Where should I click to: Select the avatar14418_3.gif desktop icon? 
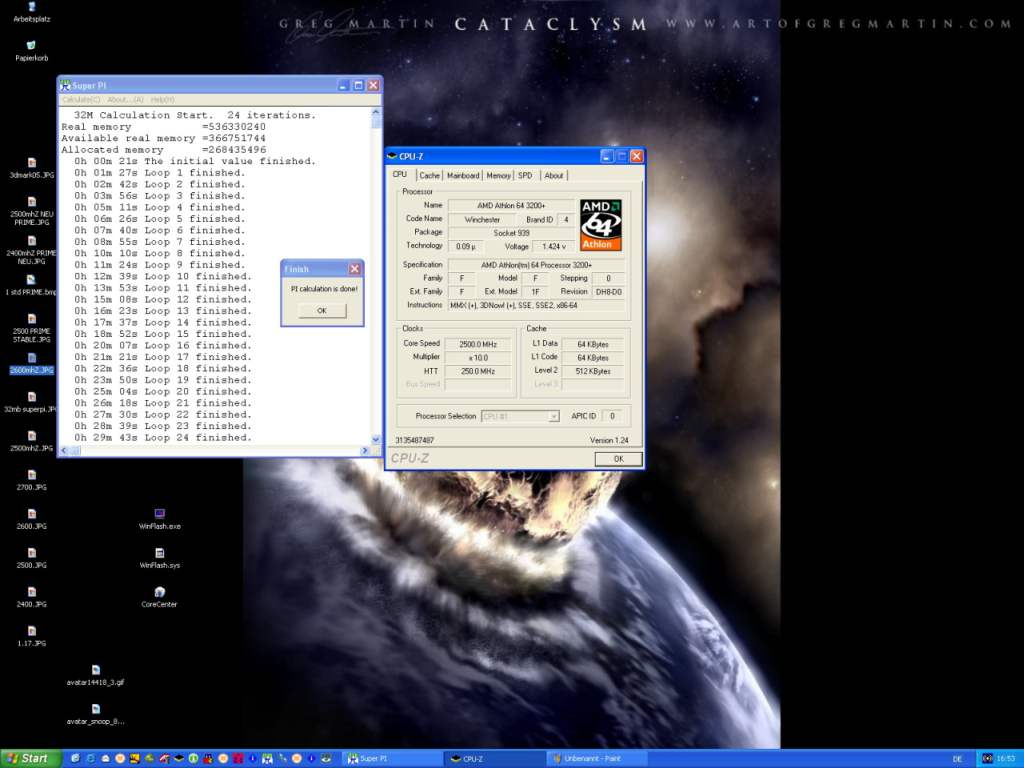(x=95, y=675)
